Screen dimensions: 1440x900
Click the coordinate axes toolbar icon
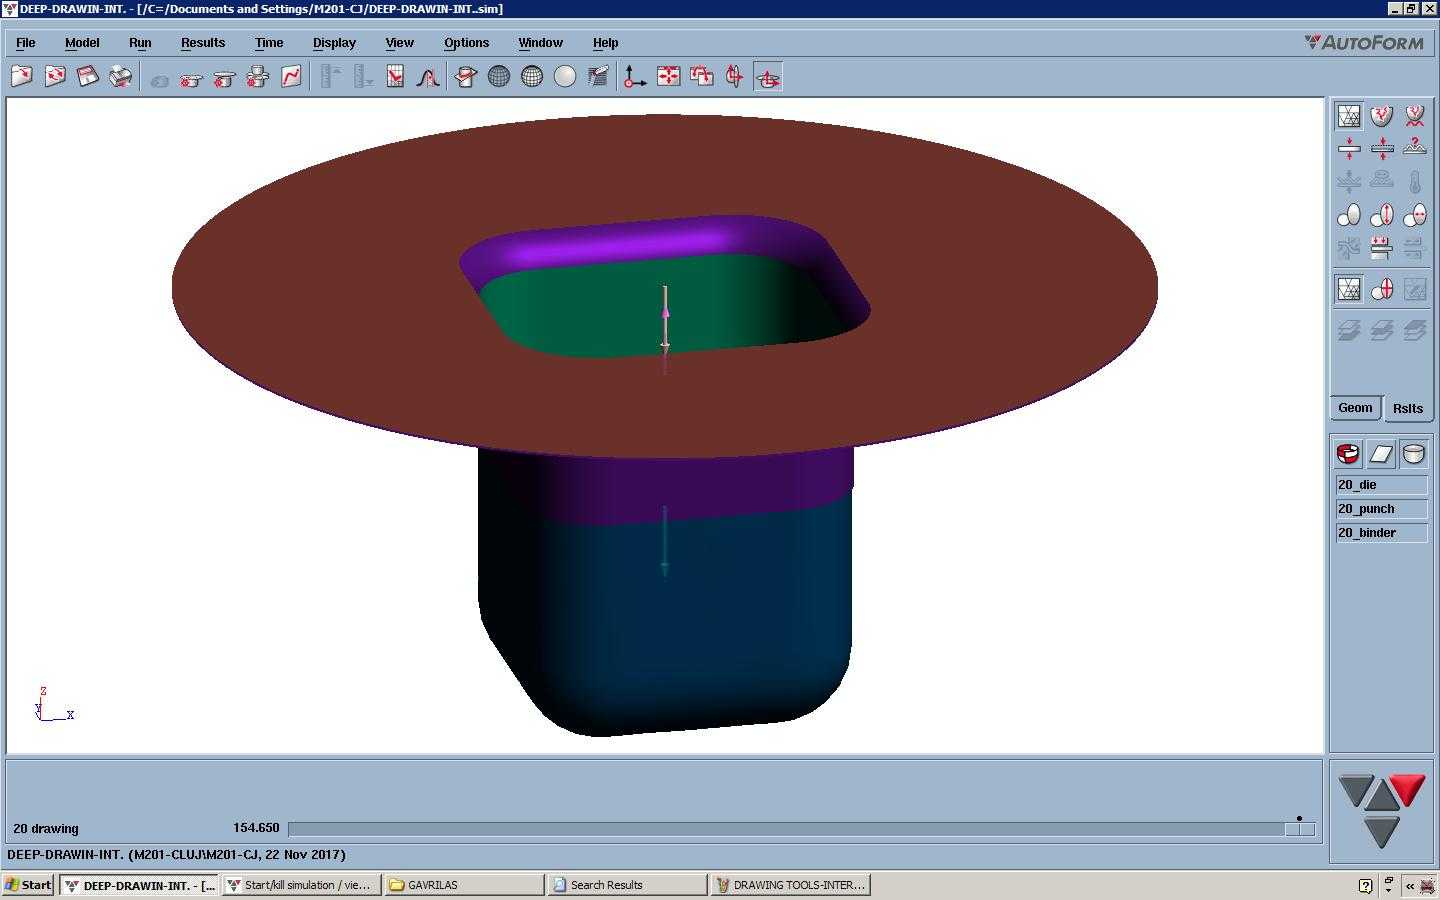[x=635, y=77]
